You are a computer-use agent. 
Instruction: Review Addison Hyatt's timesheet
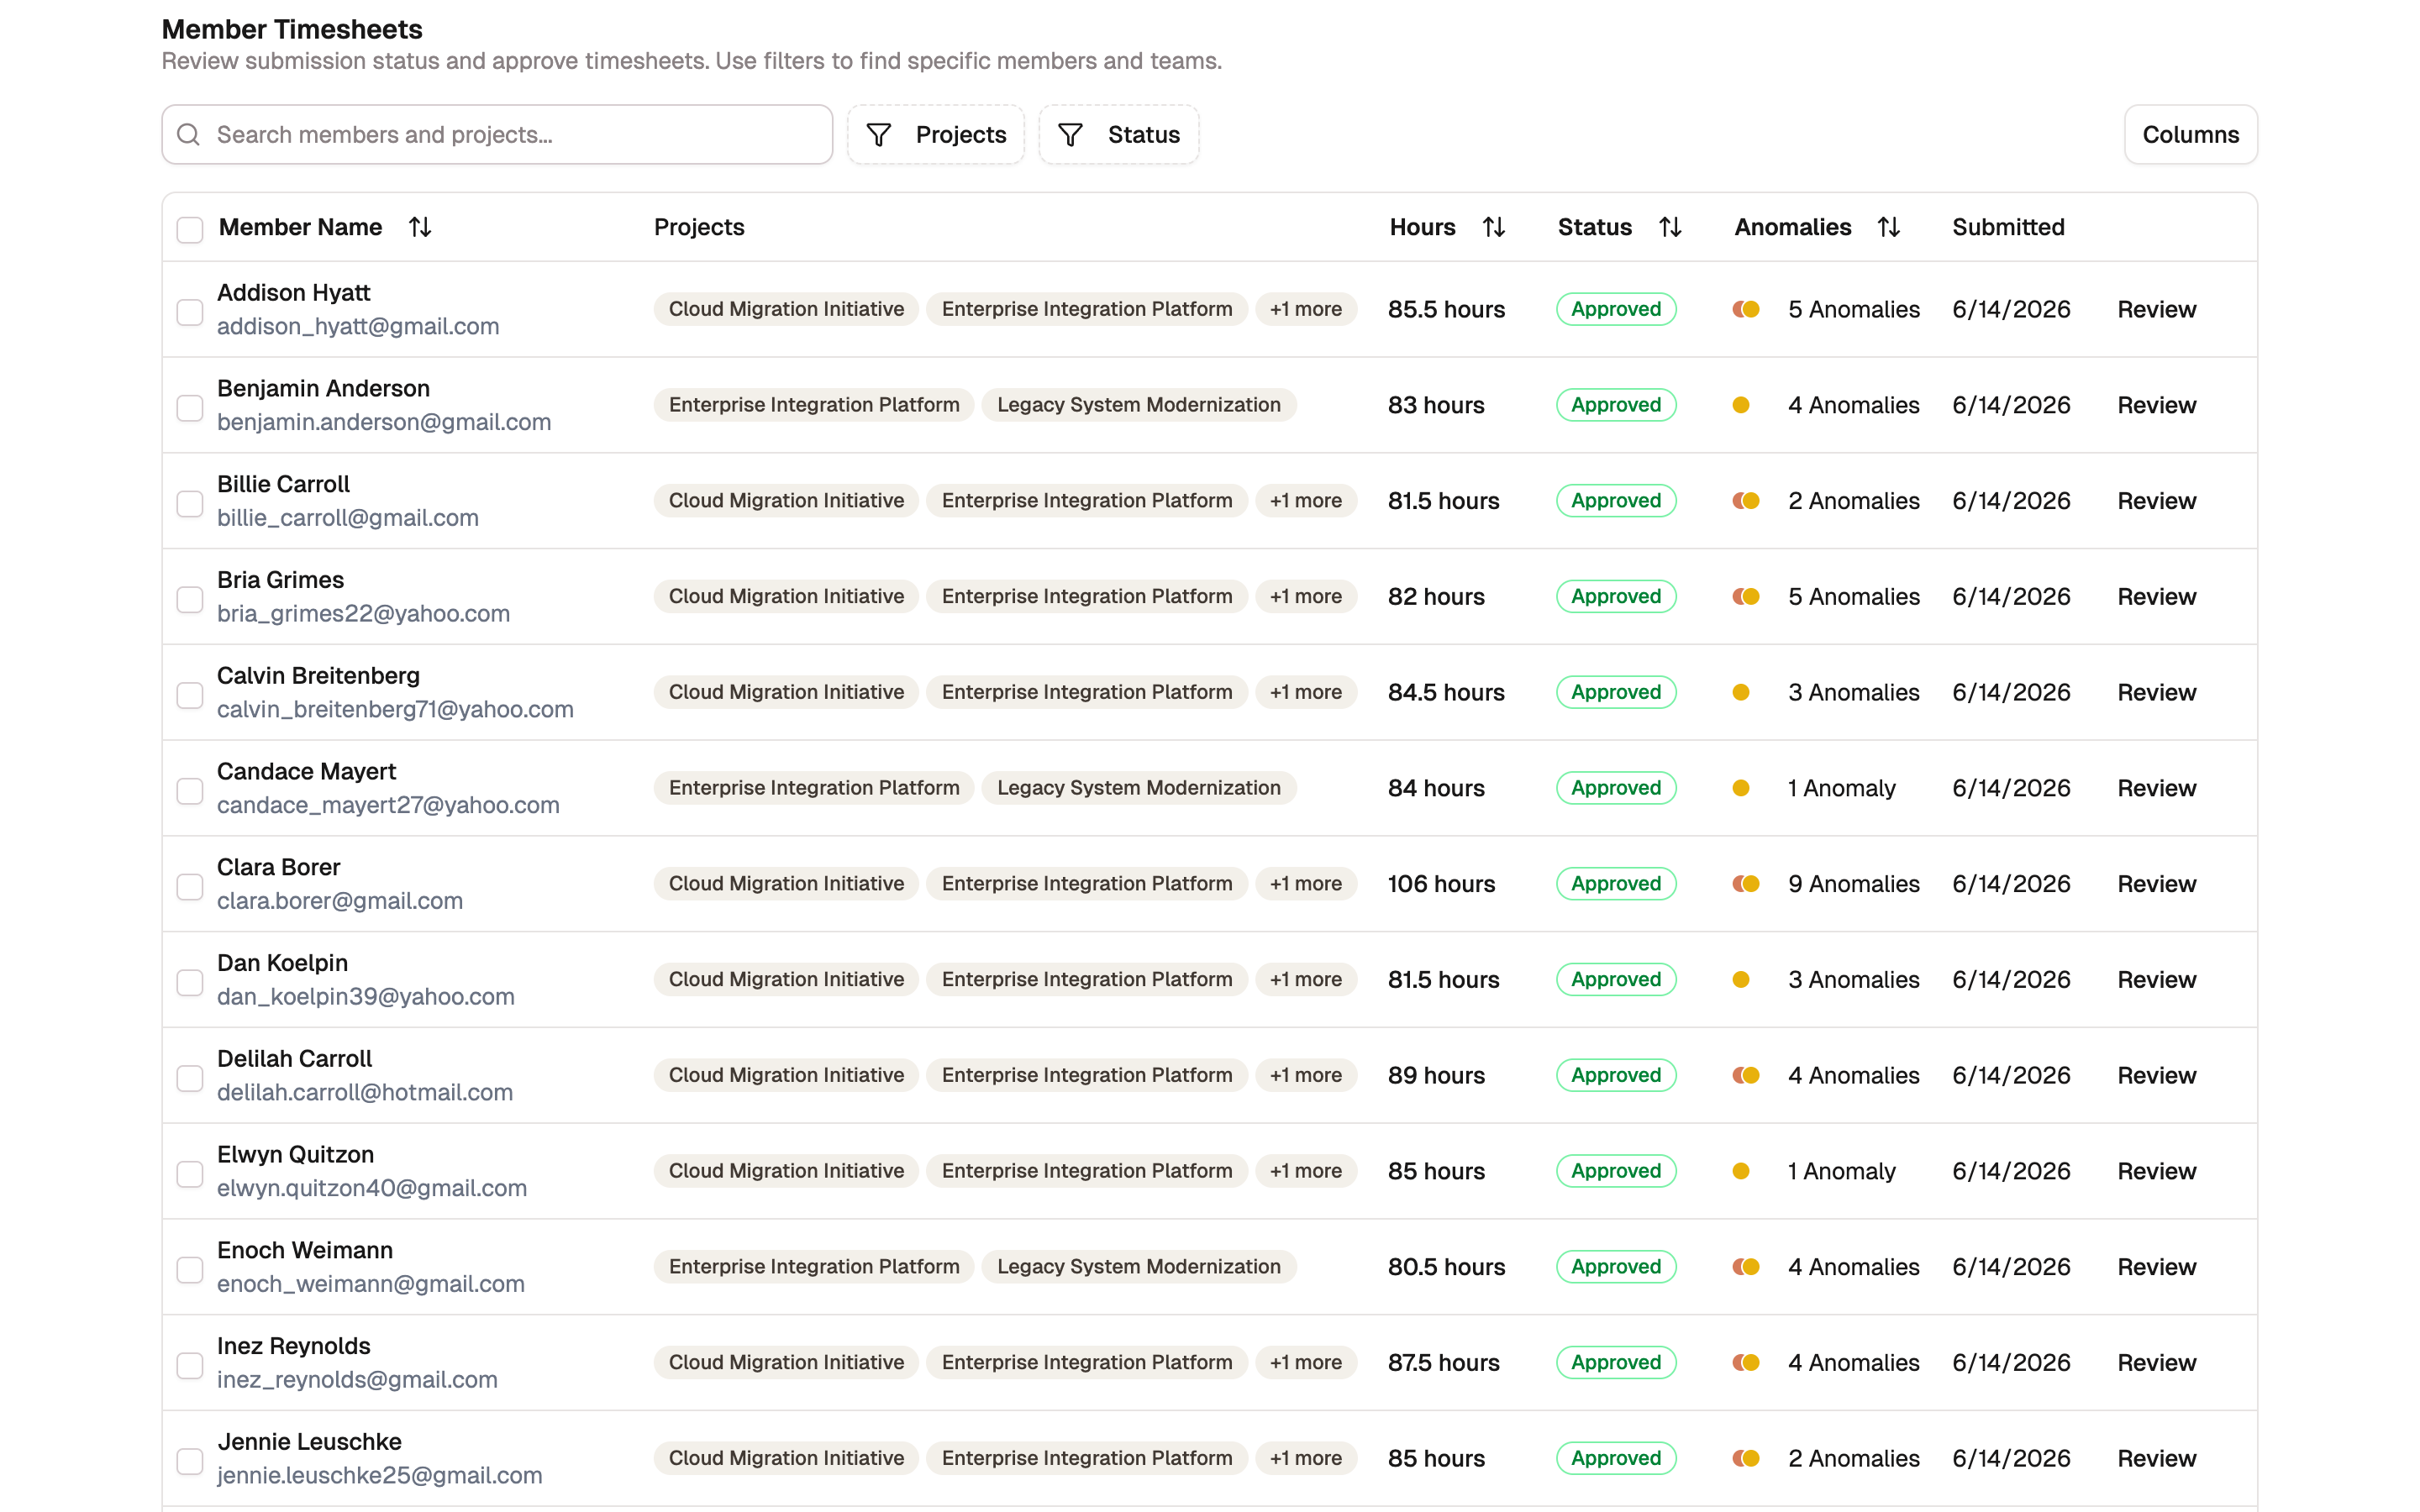(x=2156, y=309)
